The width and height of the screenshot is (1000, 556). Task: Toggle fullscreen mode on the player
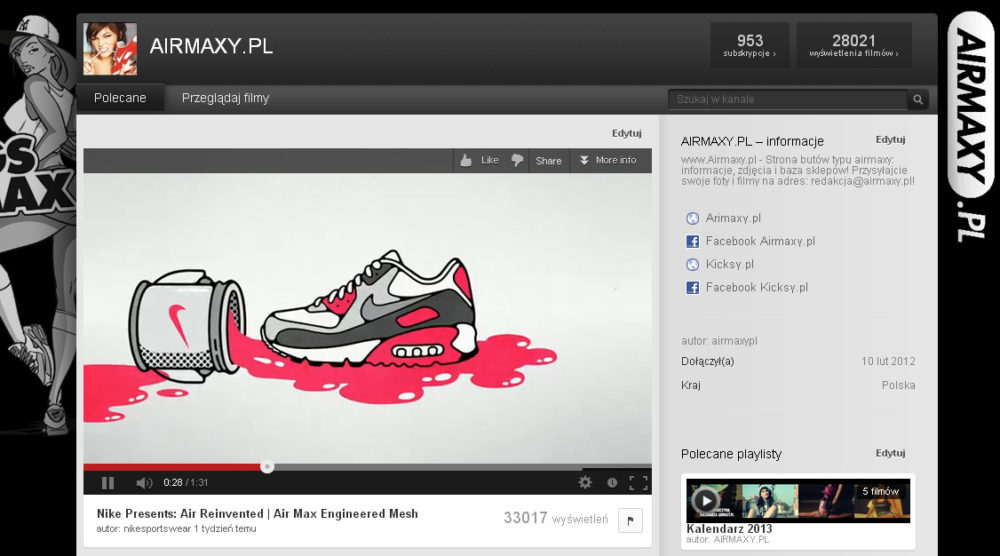pos(638,483)
